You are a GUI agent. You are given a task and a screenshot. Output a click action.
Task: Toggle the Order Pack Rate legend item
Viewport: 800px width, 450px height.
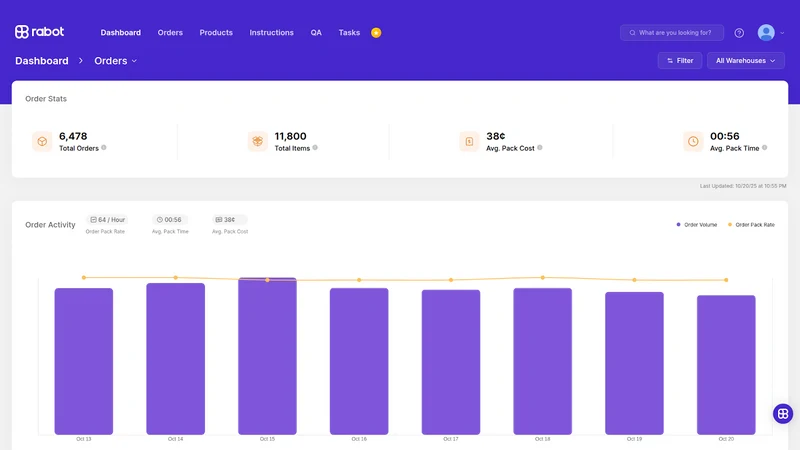coord(751,224)
